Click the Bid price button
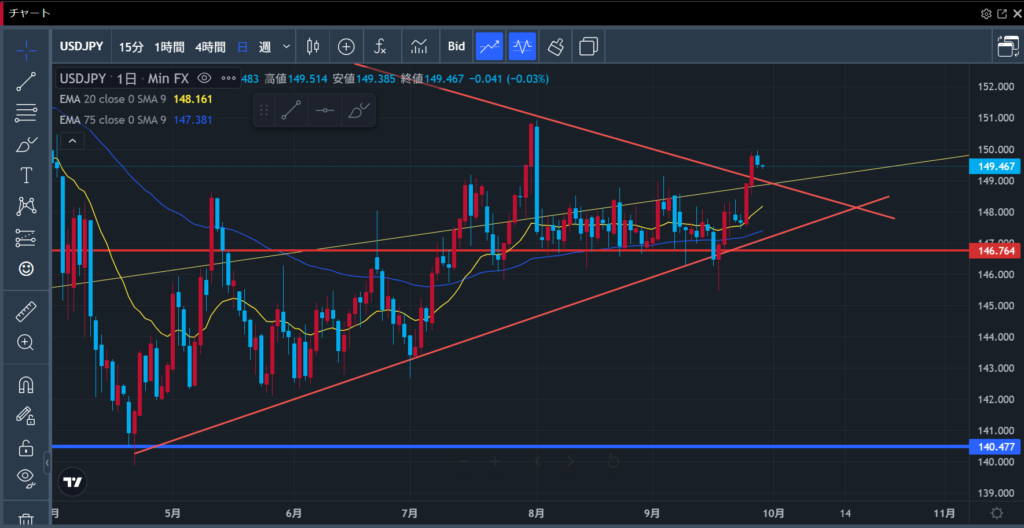The height and width of the screenshot is (528, 1024). click(456, 46)
